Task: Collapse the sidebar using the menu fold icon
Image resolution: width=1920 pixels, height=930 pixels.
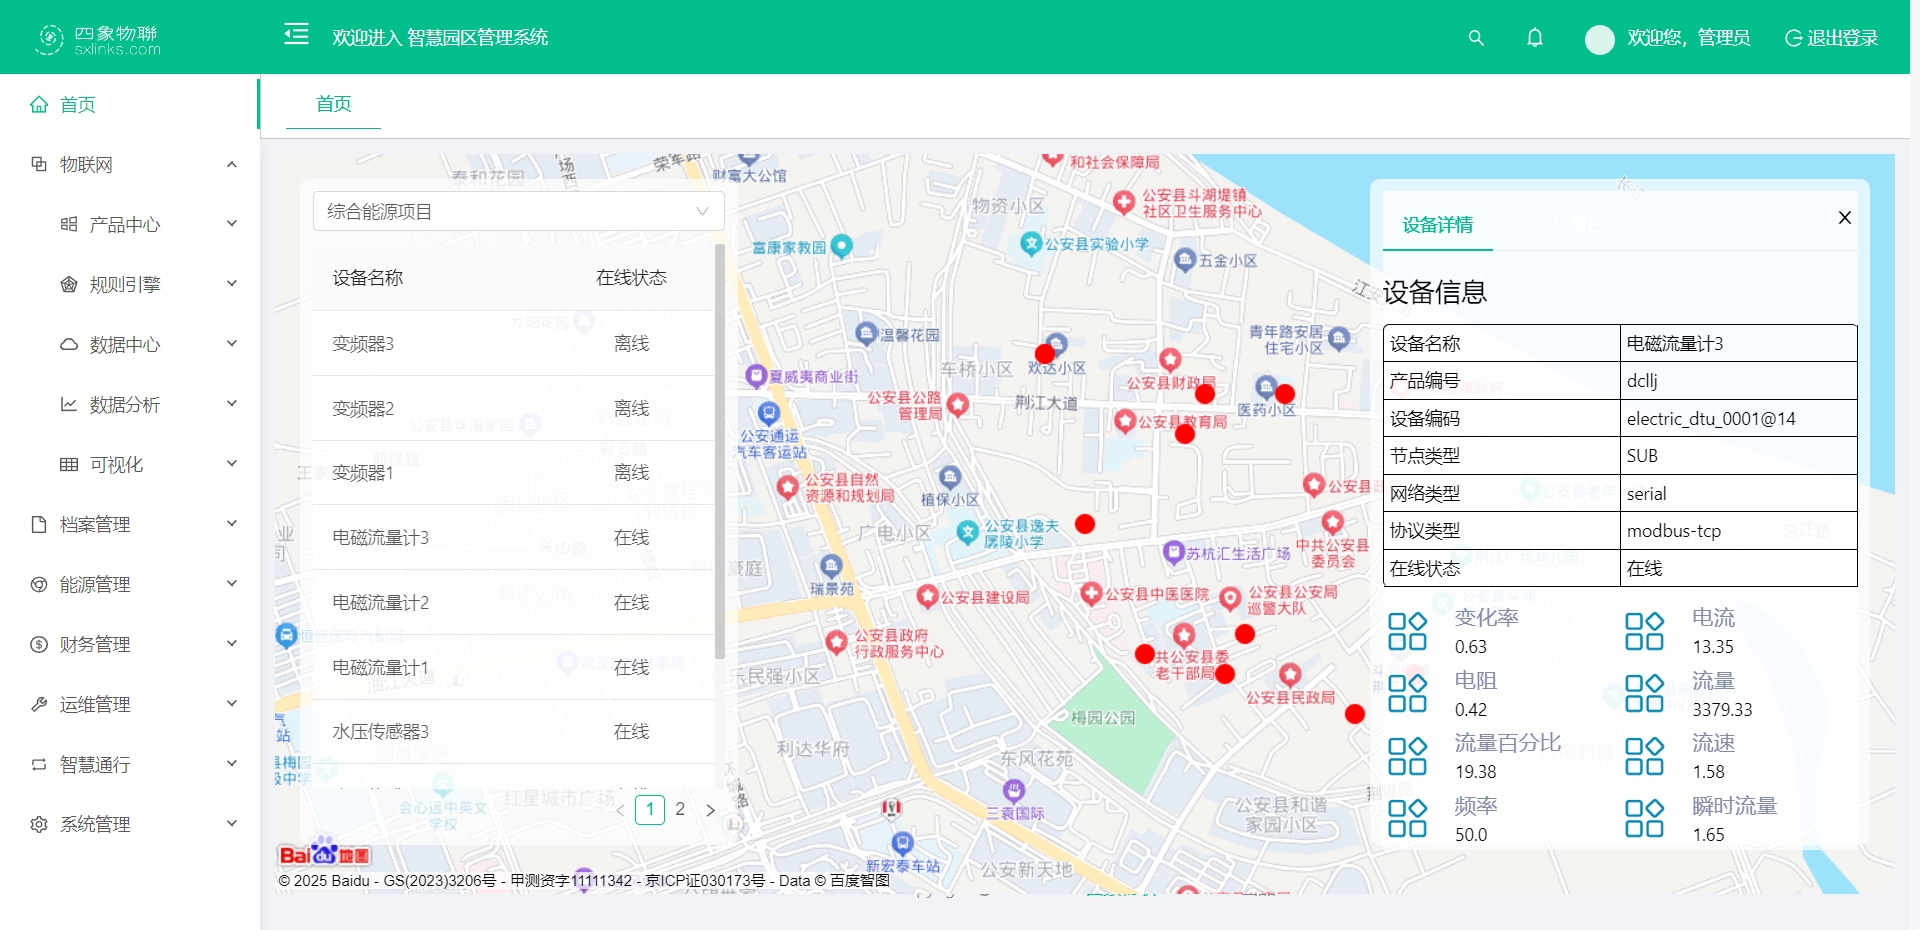Action: point(296,35)
